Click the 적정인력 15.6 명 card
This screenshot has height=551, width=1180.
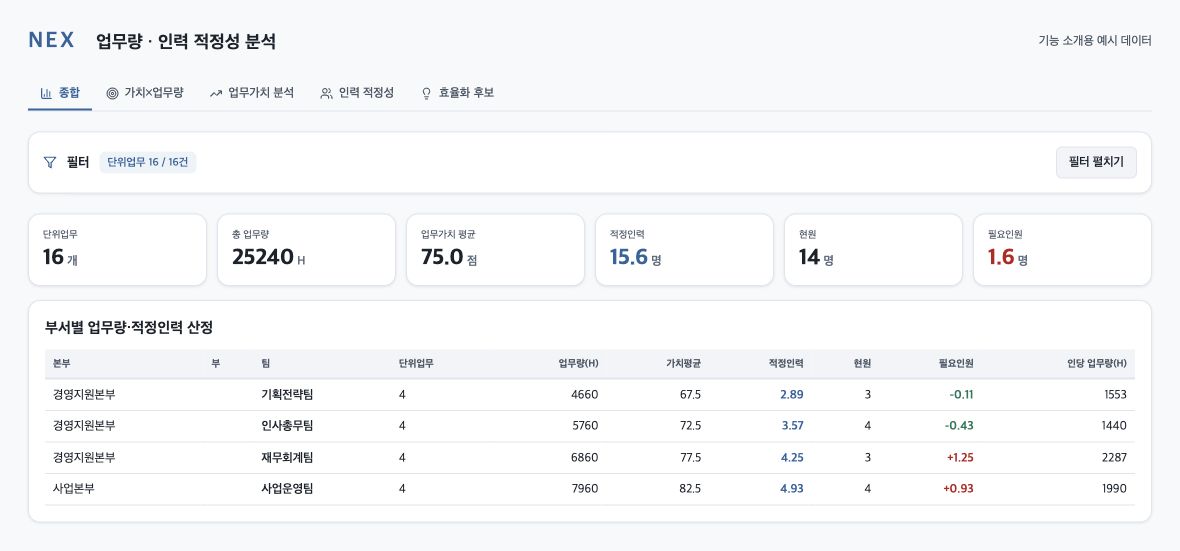pyautogui.click(x=684, y=250)
